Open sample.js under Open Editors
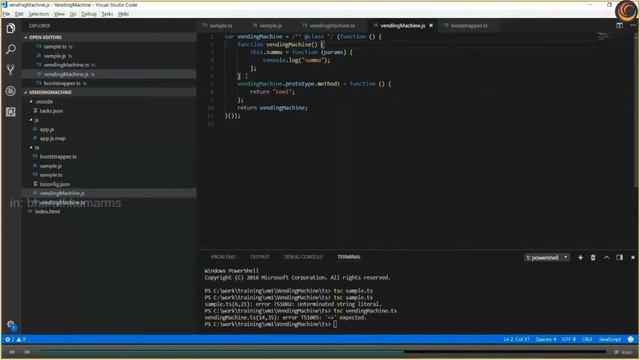The image size is (640, 360). pos(55,56)
